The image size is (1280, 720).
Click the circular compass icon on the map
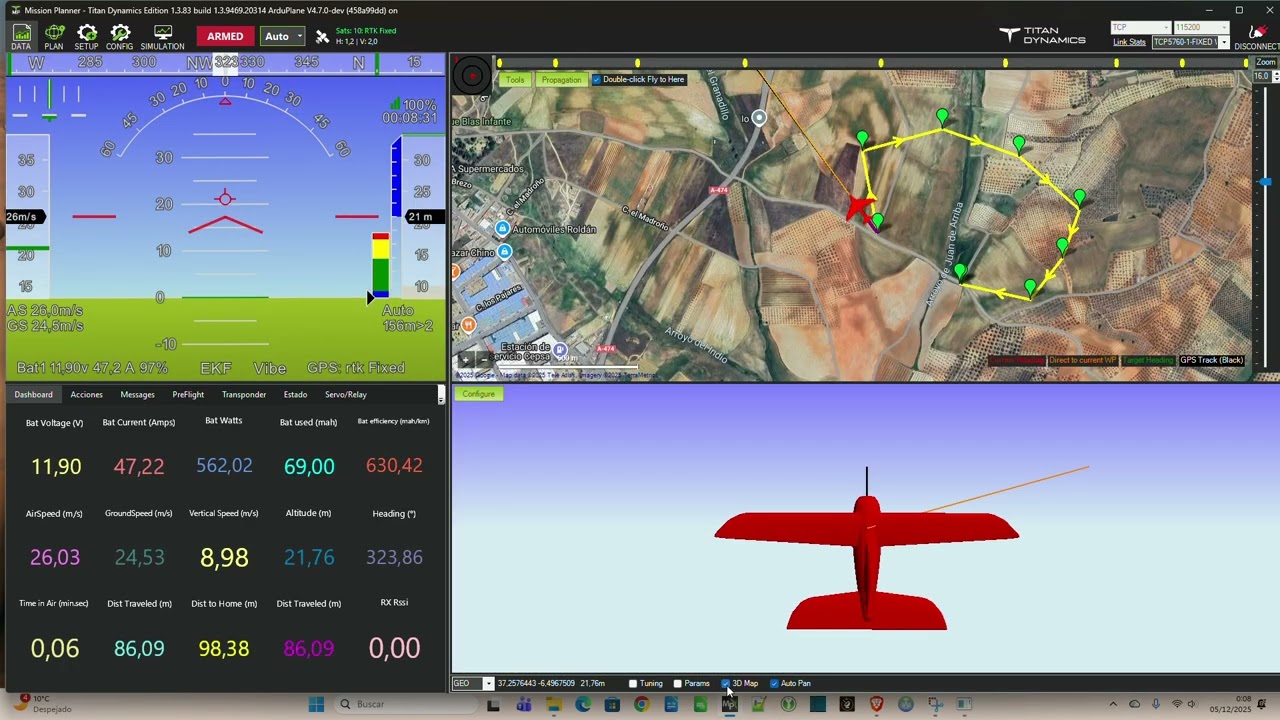473,76
